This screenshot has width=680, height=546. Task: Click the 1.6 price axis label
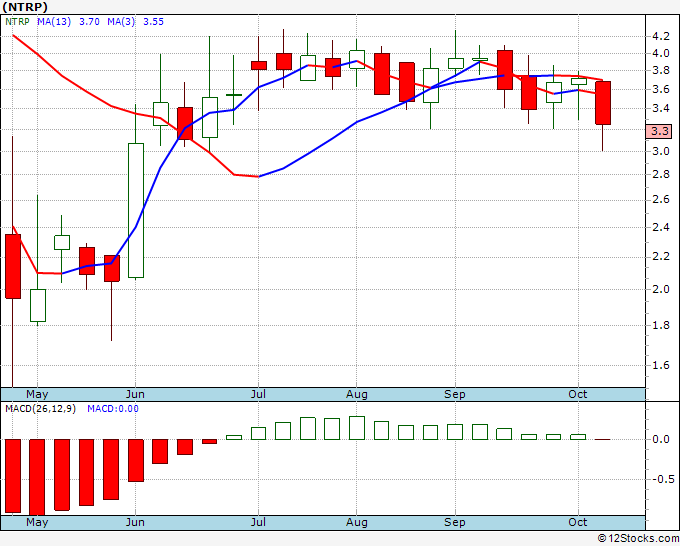[660, 366]
